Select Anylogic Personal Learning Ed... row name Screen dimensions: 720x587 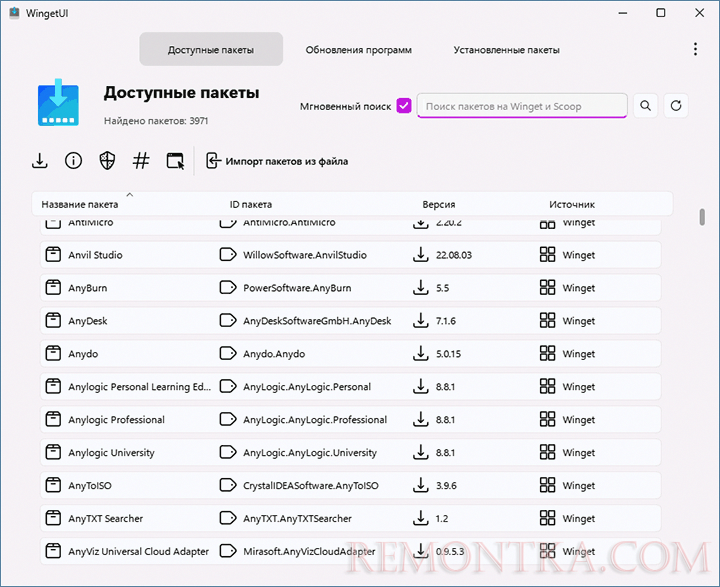point(140,387)
